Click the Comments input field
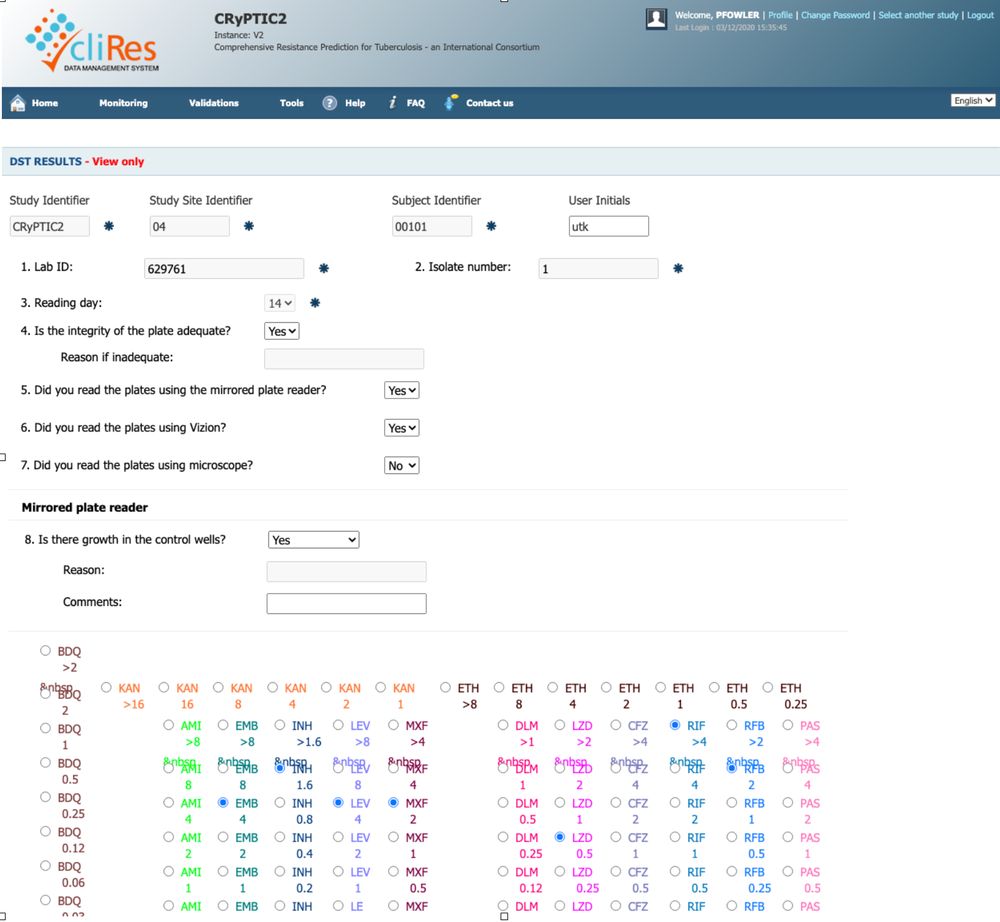The image size is (1000, 922). (346, 603)
